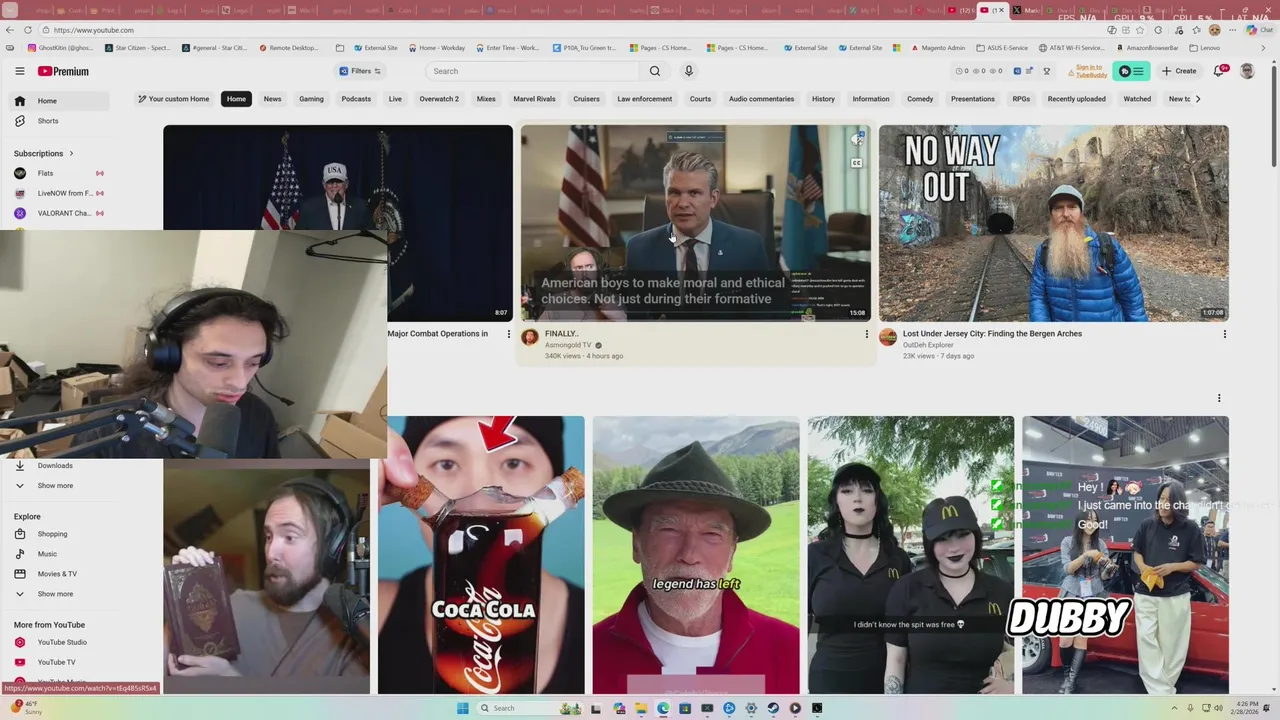Click the trophy icon in toolbar
1280x720 pixels.
point(1047,71)
